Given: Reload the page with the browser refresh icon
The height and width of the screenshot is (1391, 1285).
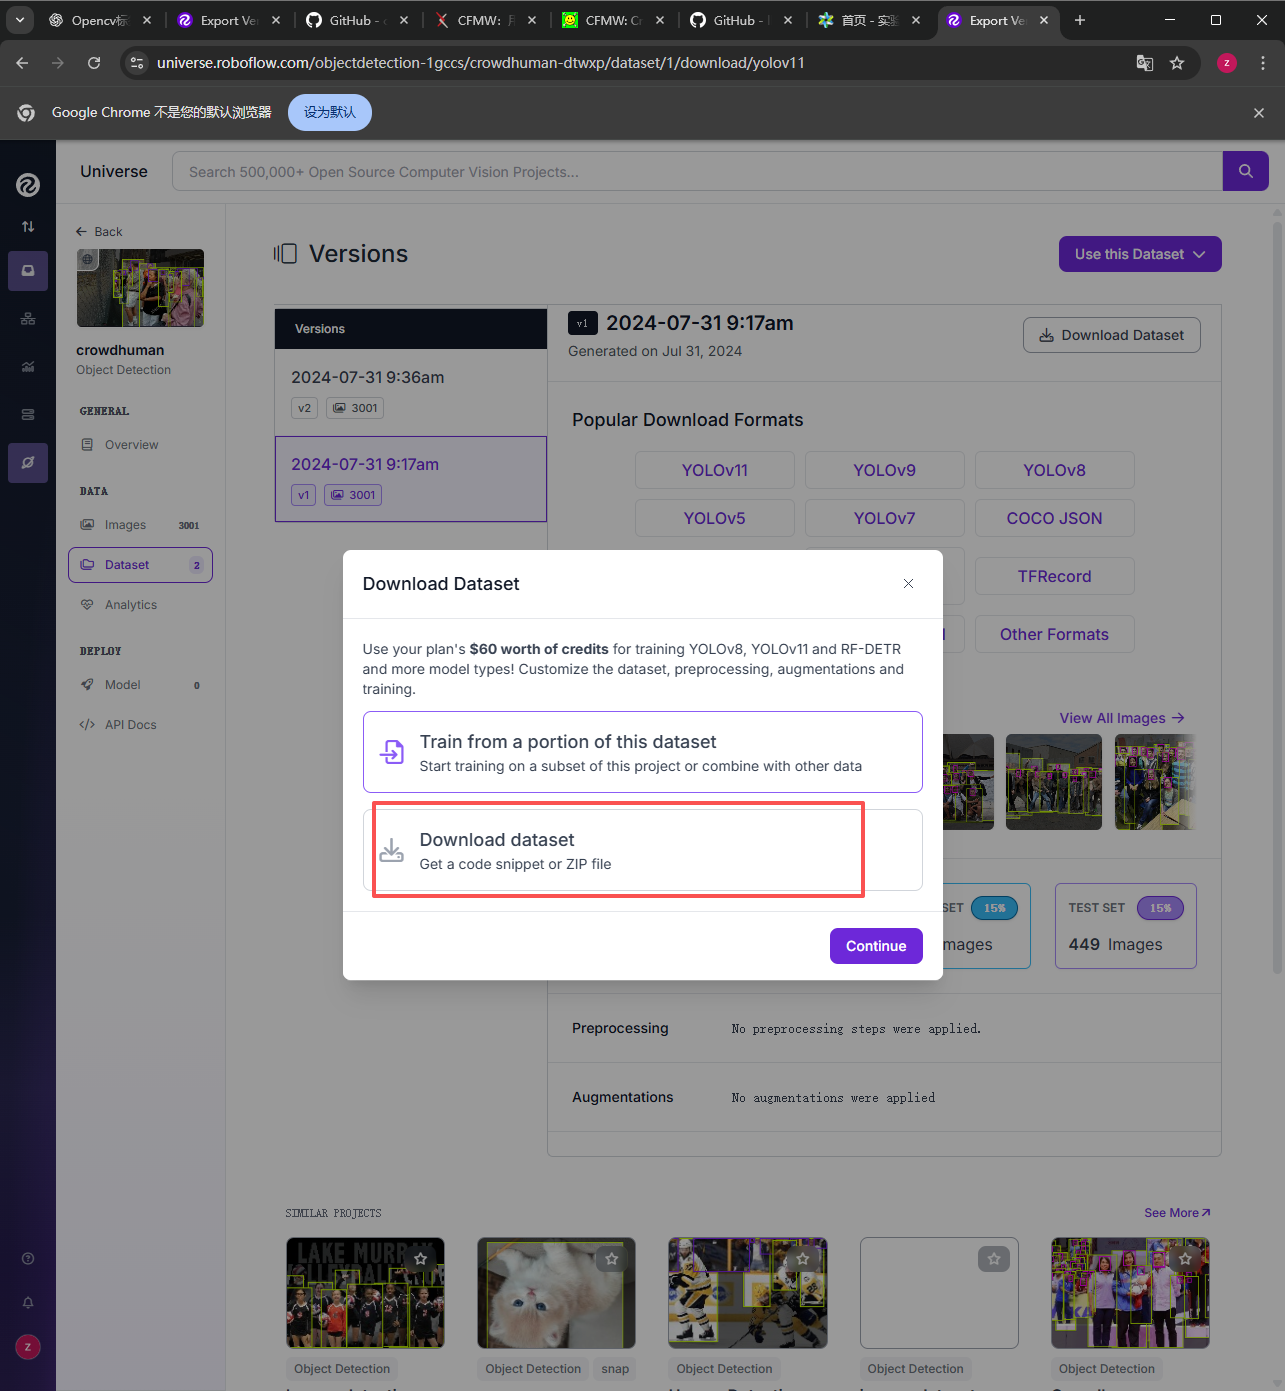Looking at the screenshot, I should click(x=94, y=63).
